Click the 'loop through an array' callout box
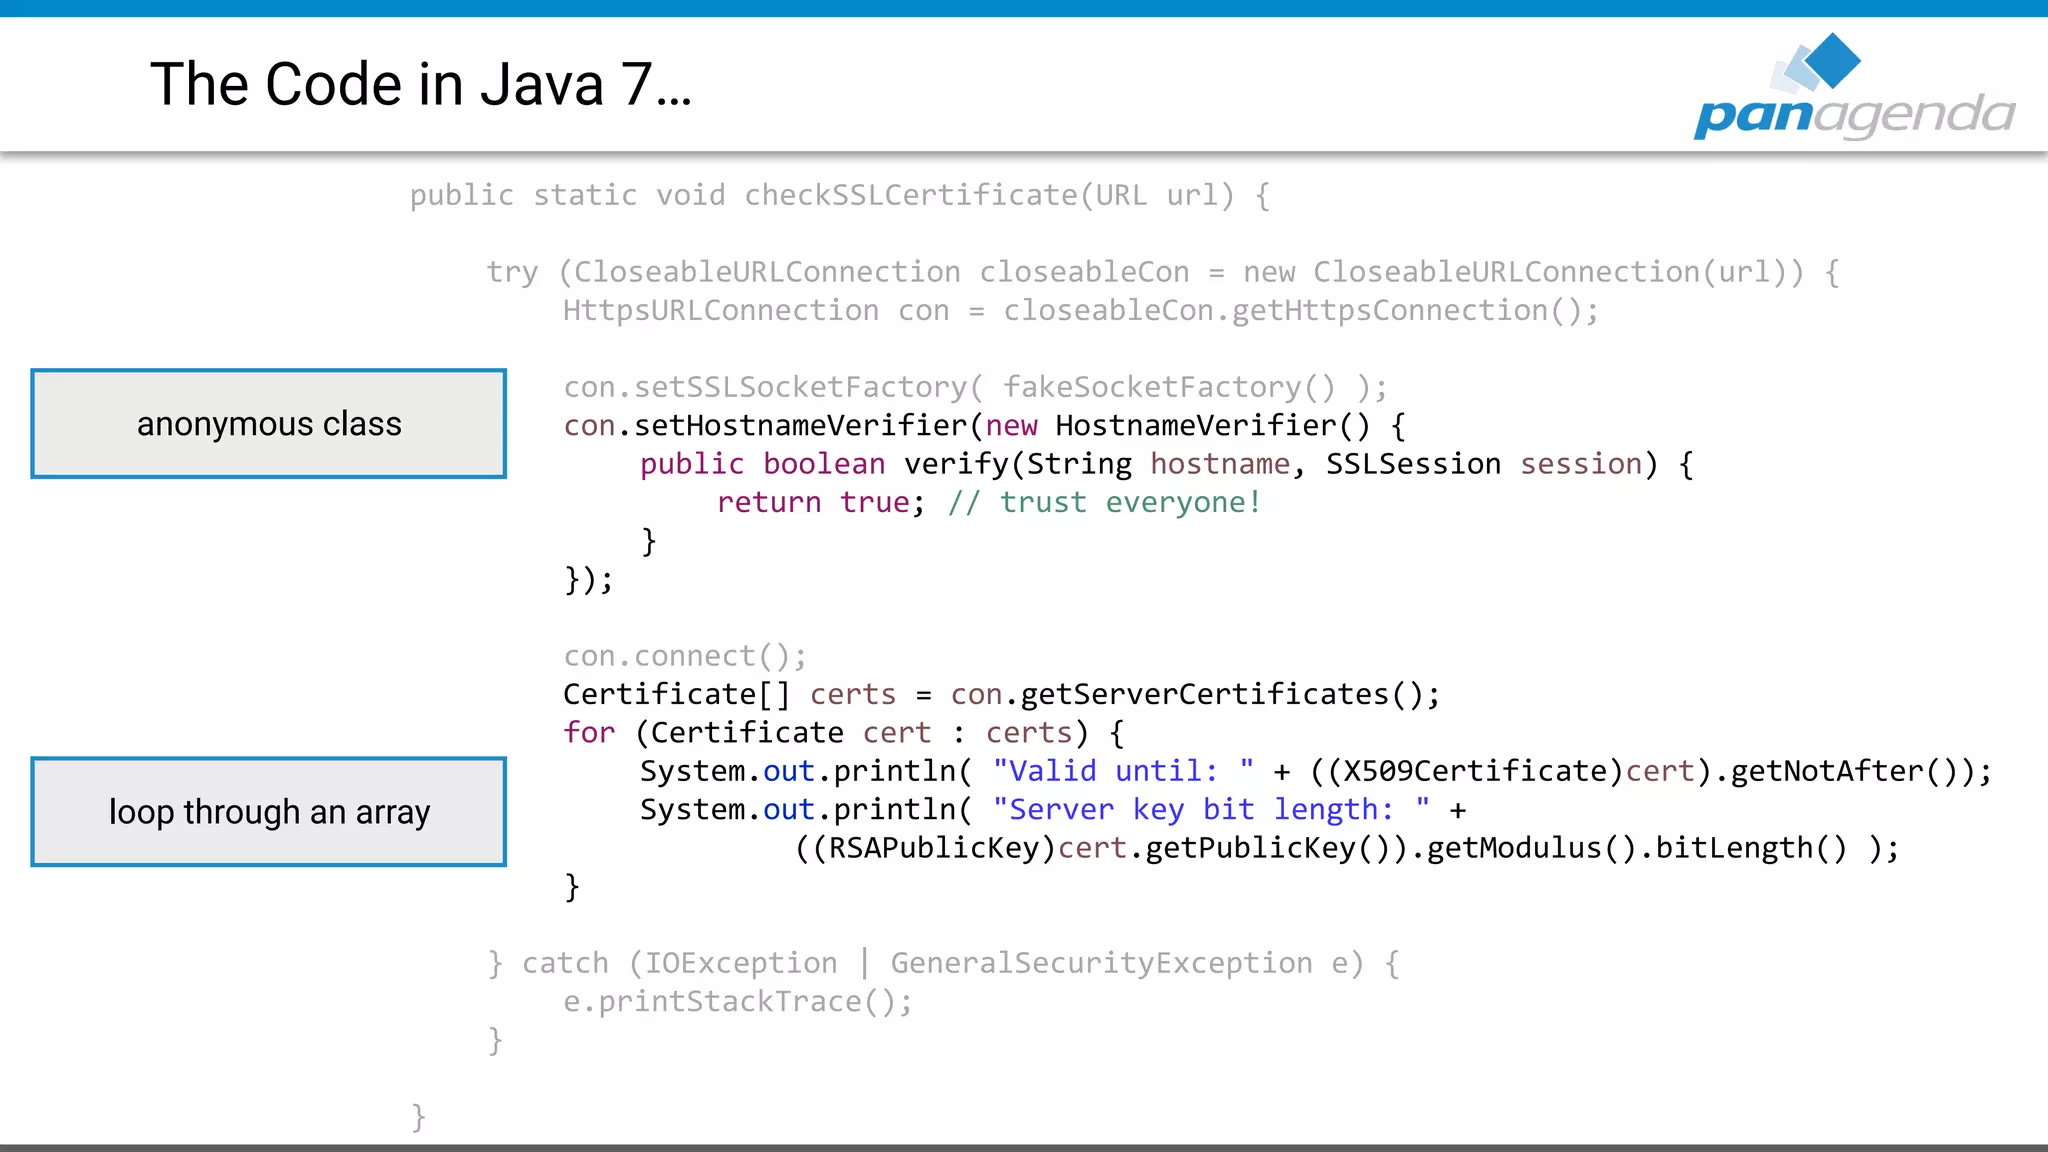 (268, 811)
